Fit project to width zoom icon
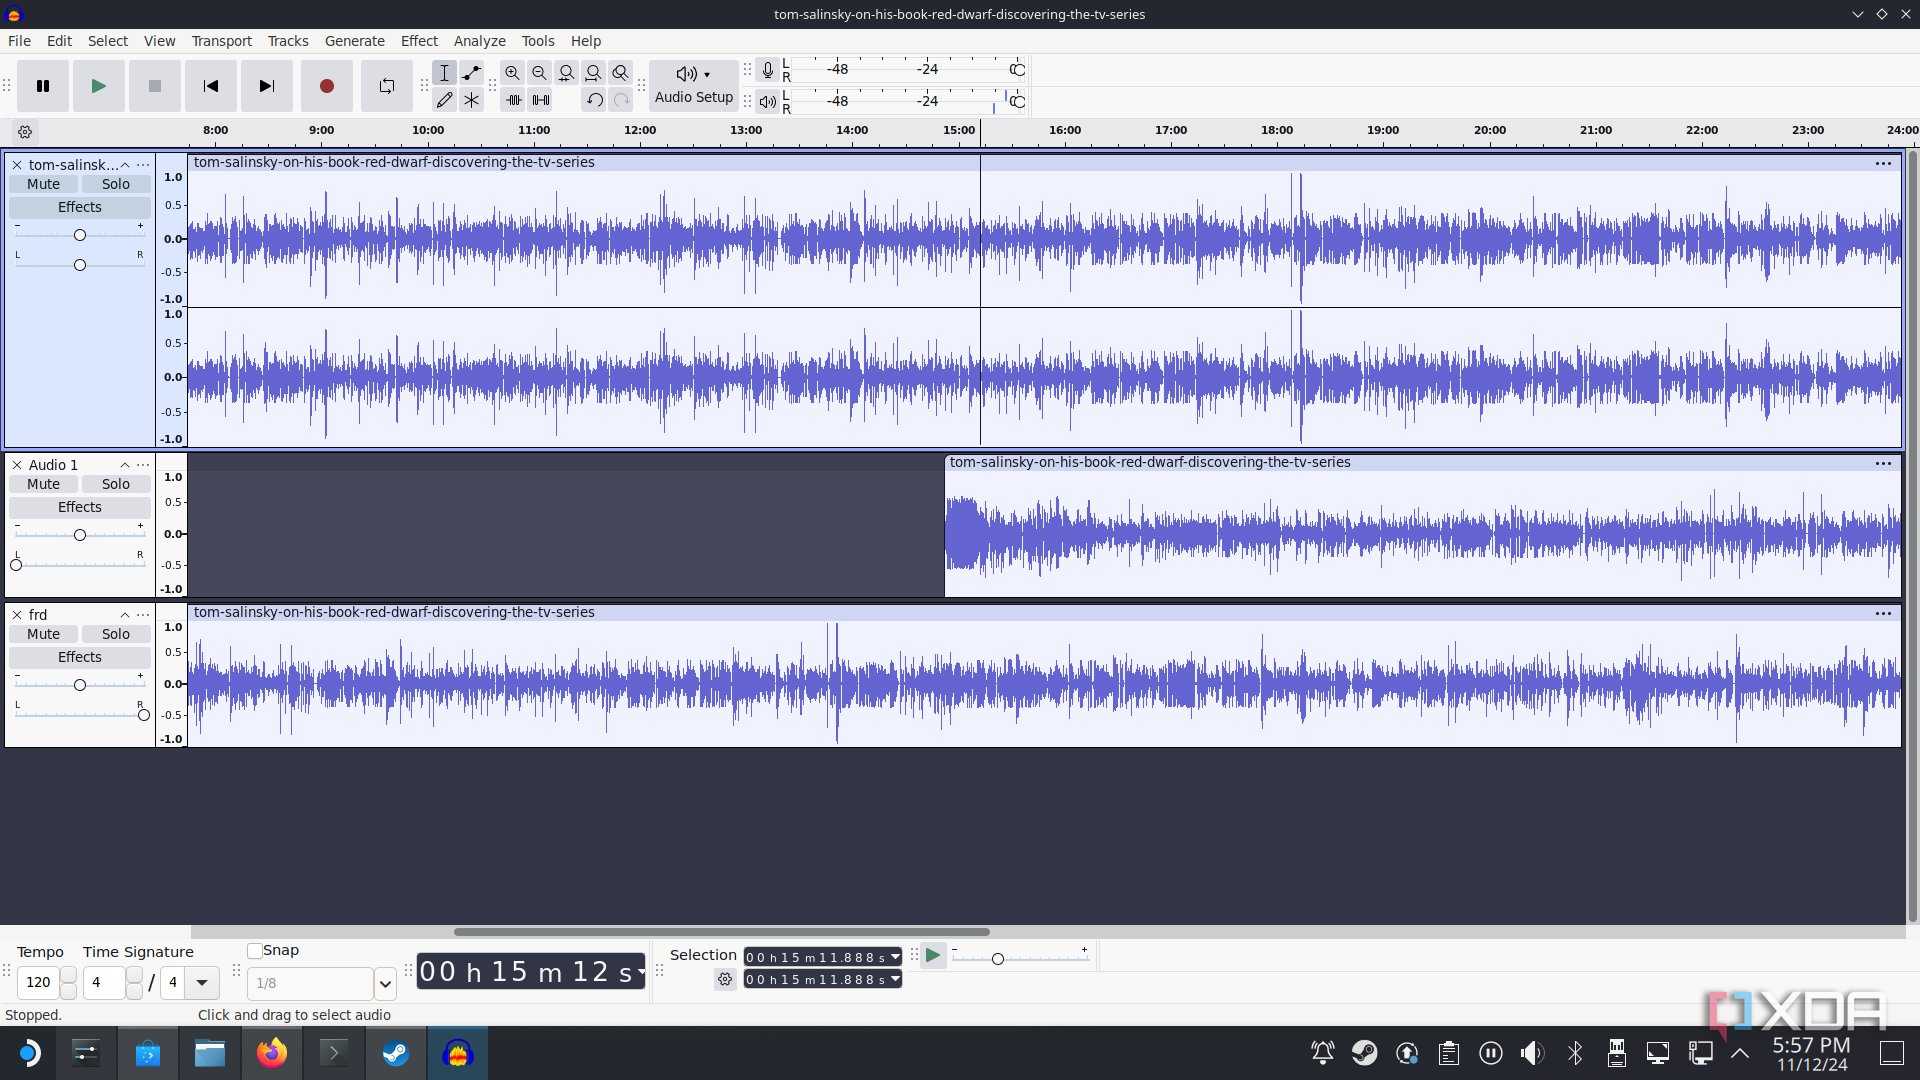Screen dimensions: 1920x1080 click(593, 73)
